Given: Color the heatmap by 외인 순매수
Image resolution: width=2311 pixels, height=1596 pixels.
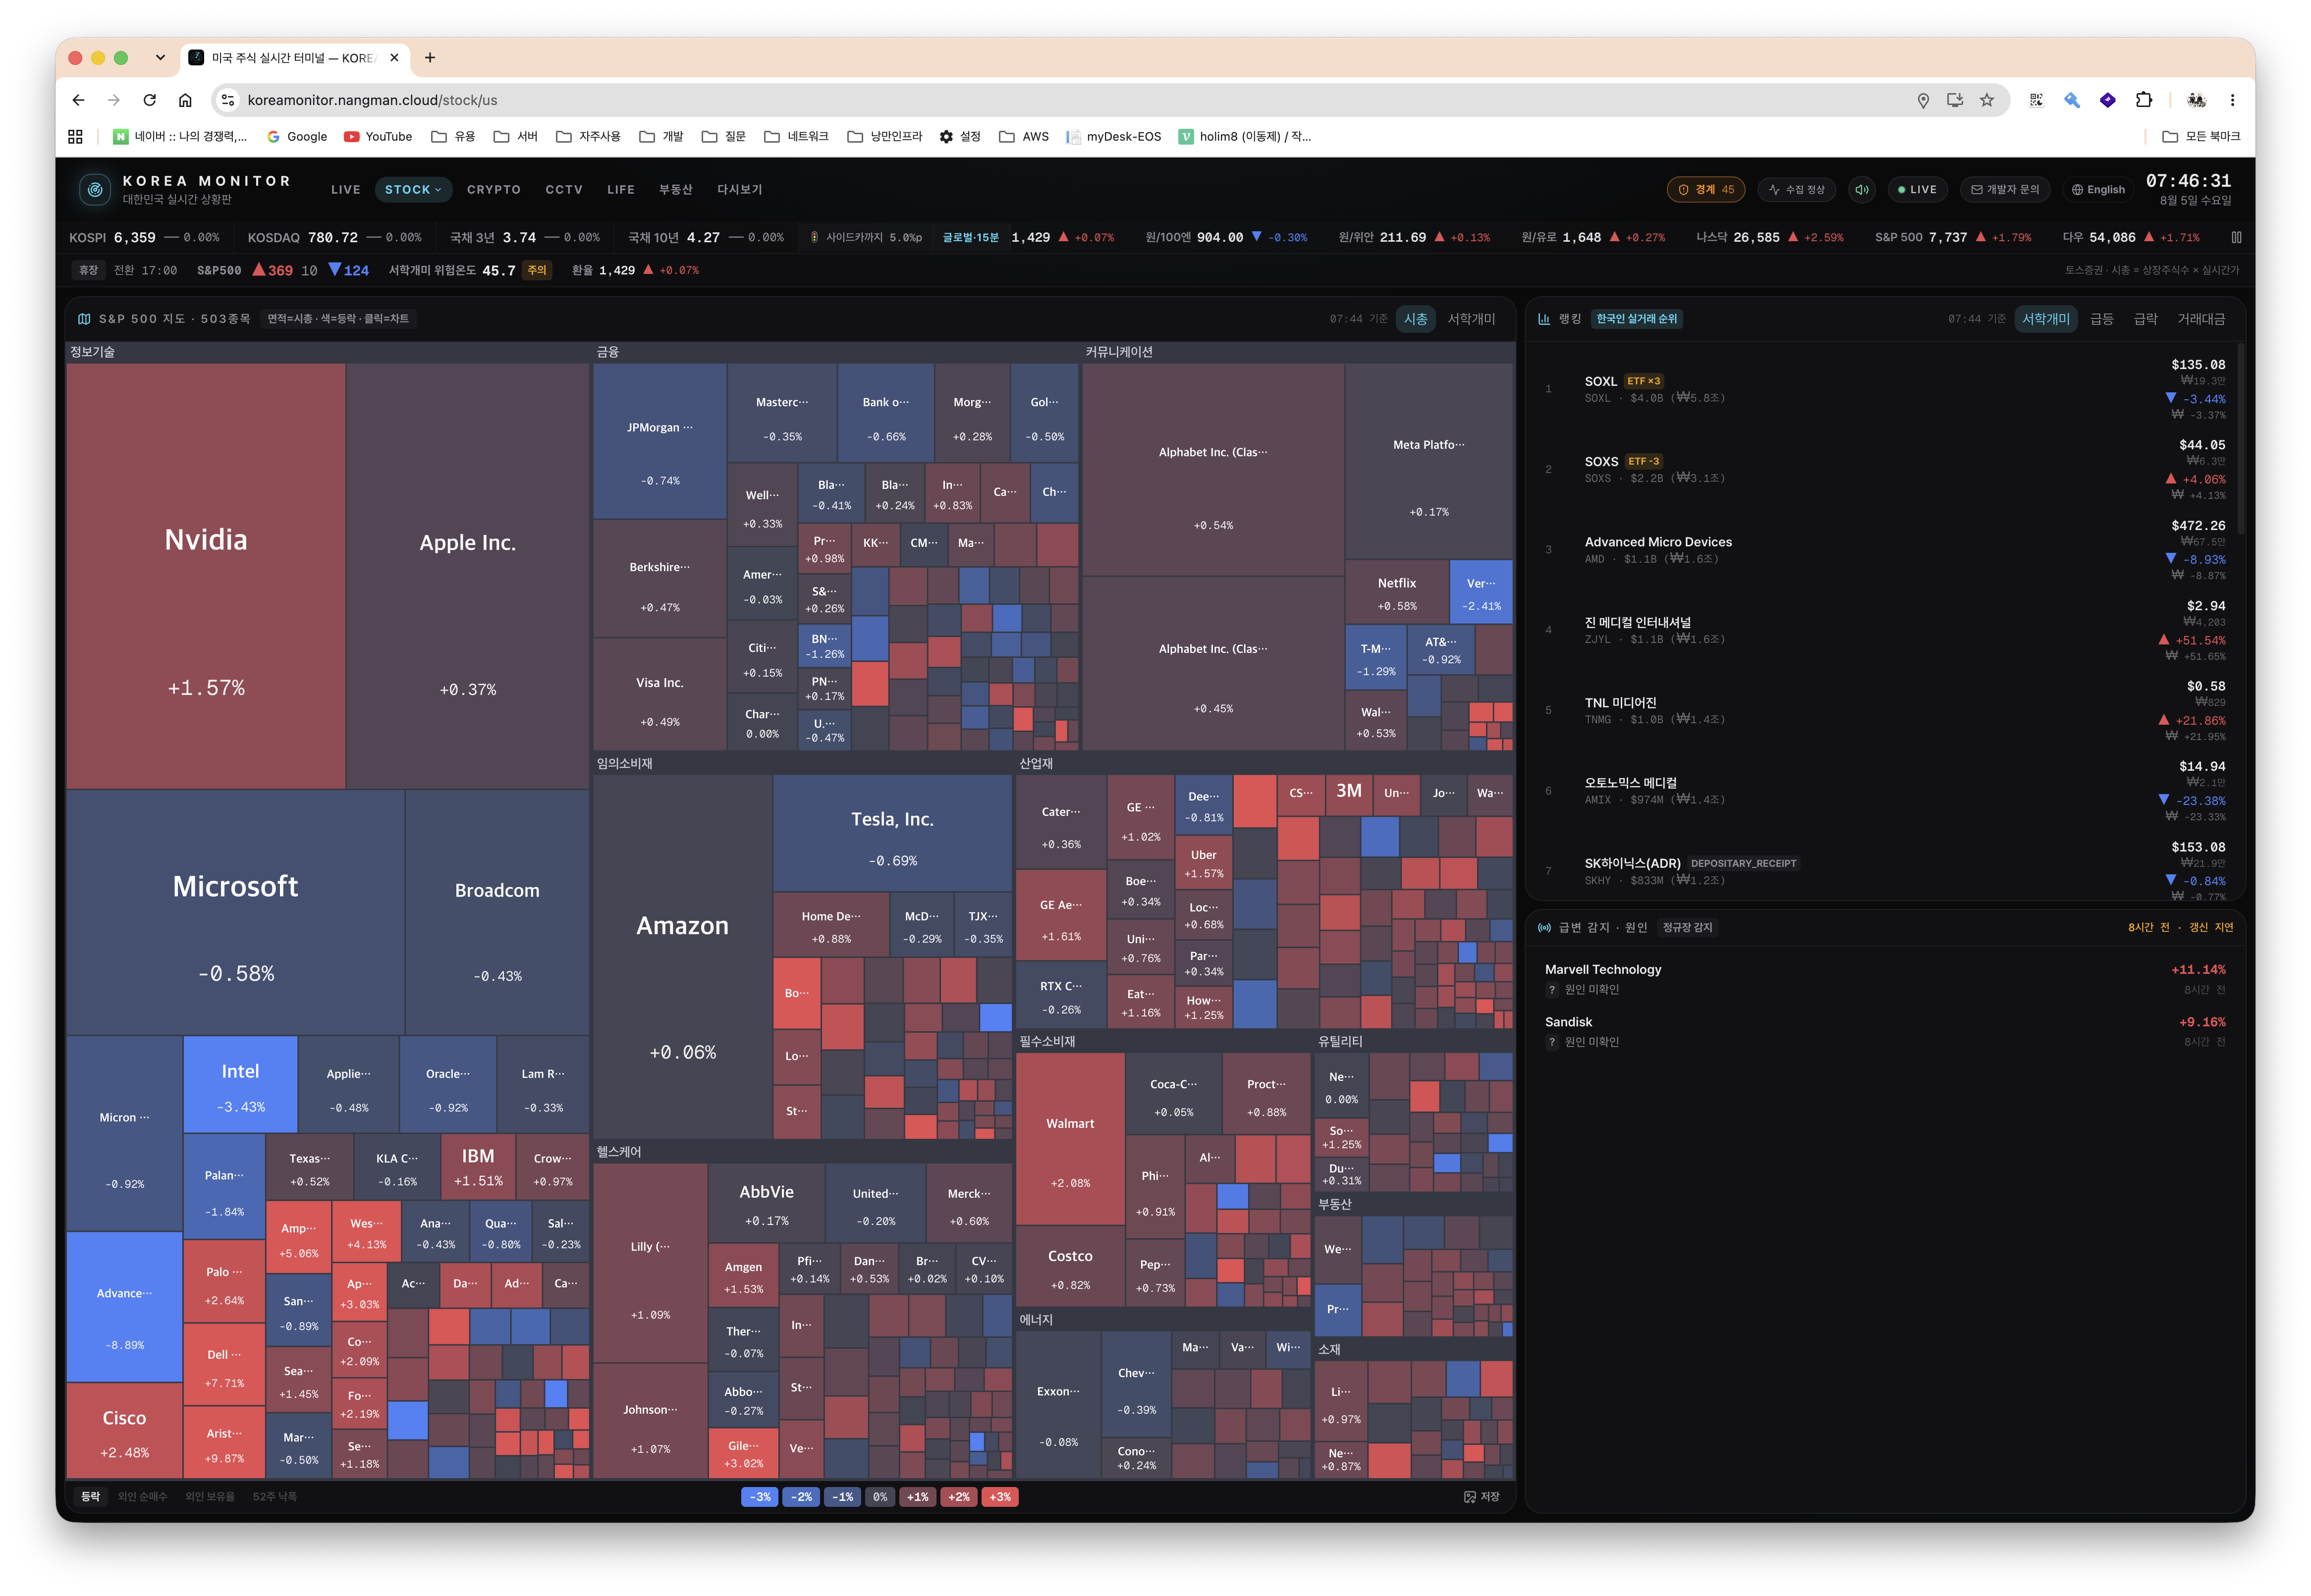Looking at the screenshot, I should click(143, 1497).
